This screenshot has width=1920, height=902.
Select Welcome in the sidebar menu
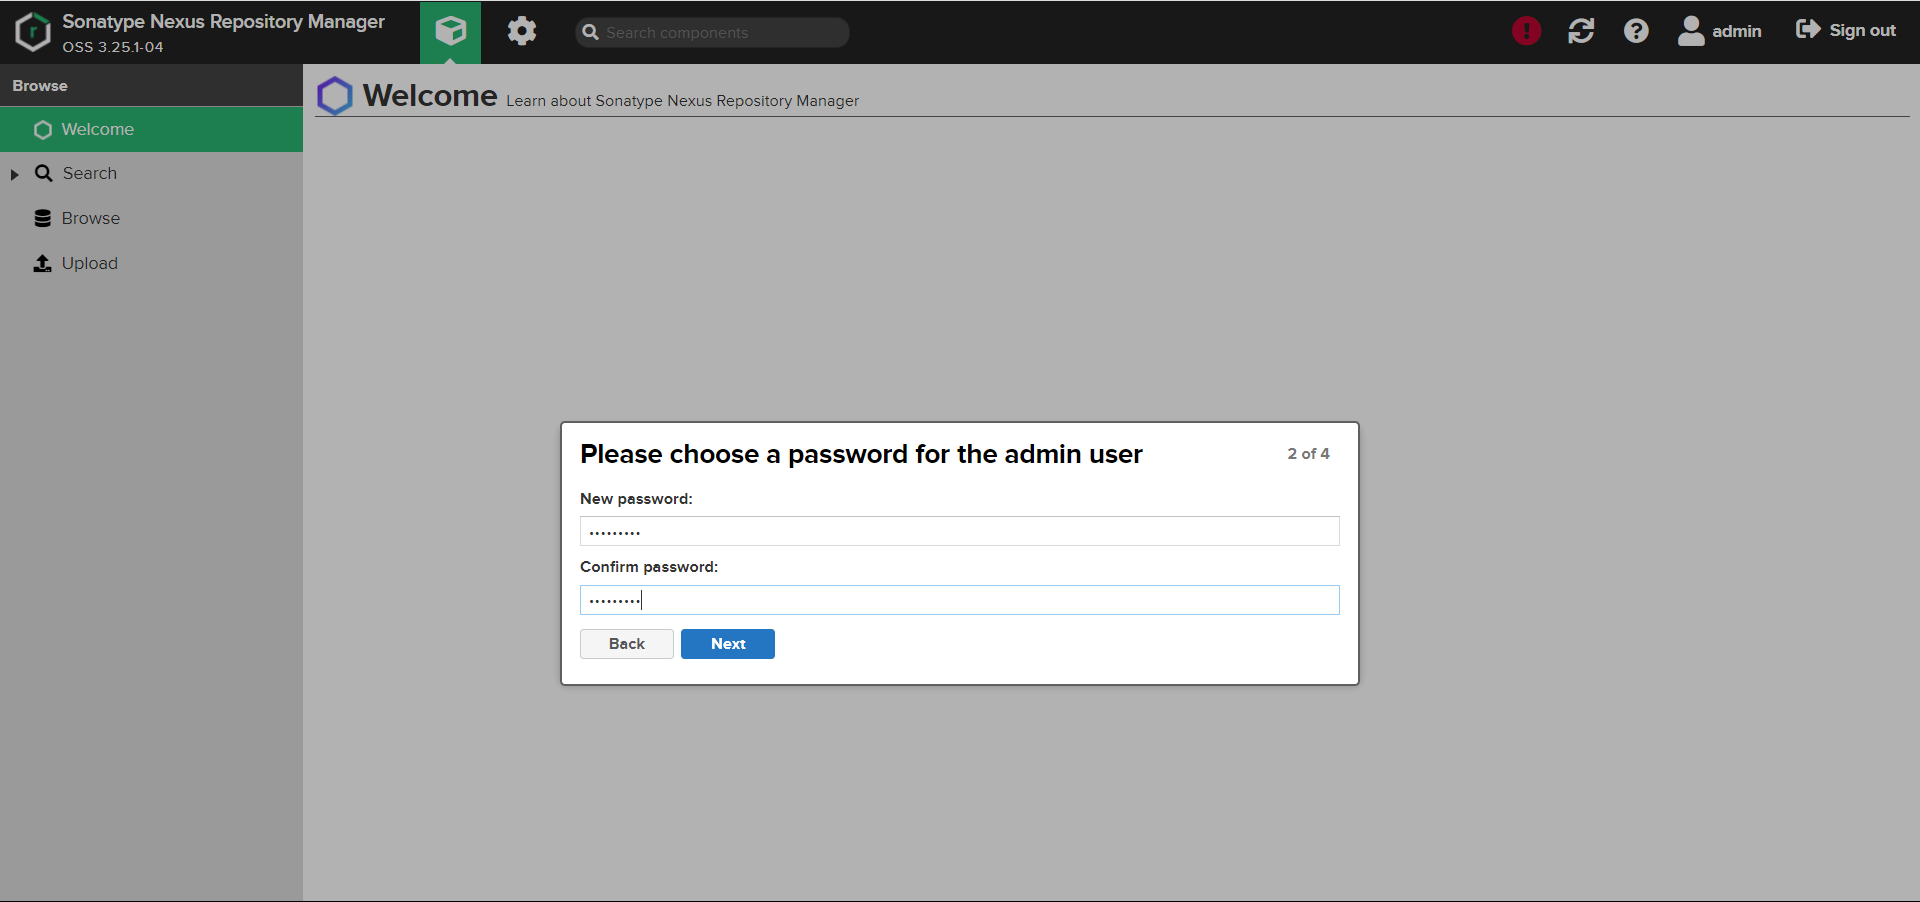pyautogui.click(x=98, y=129)
